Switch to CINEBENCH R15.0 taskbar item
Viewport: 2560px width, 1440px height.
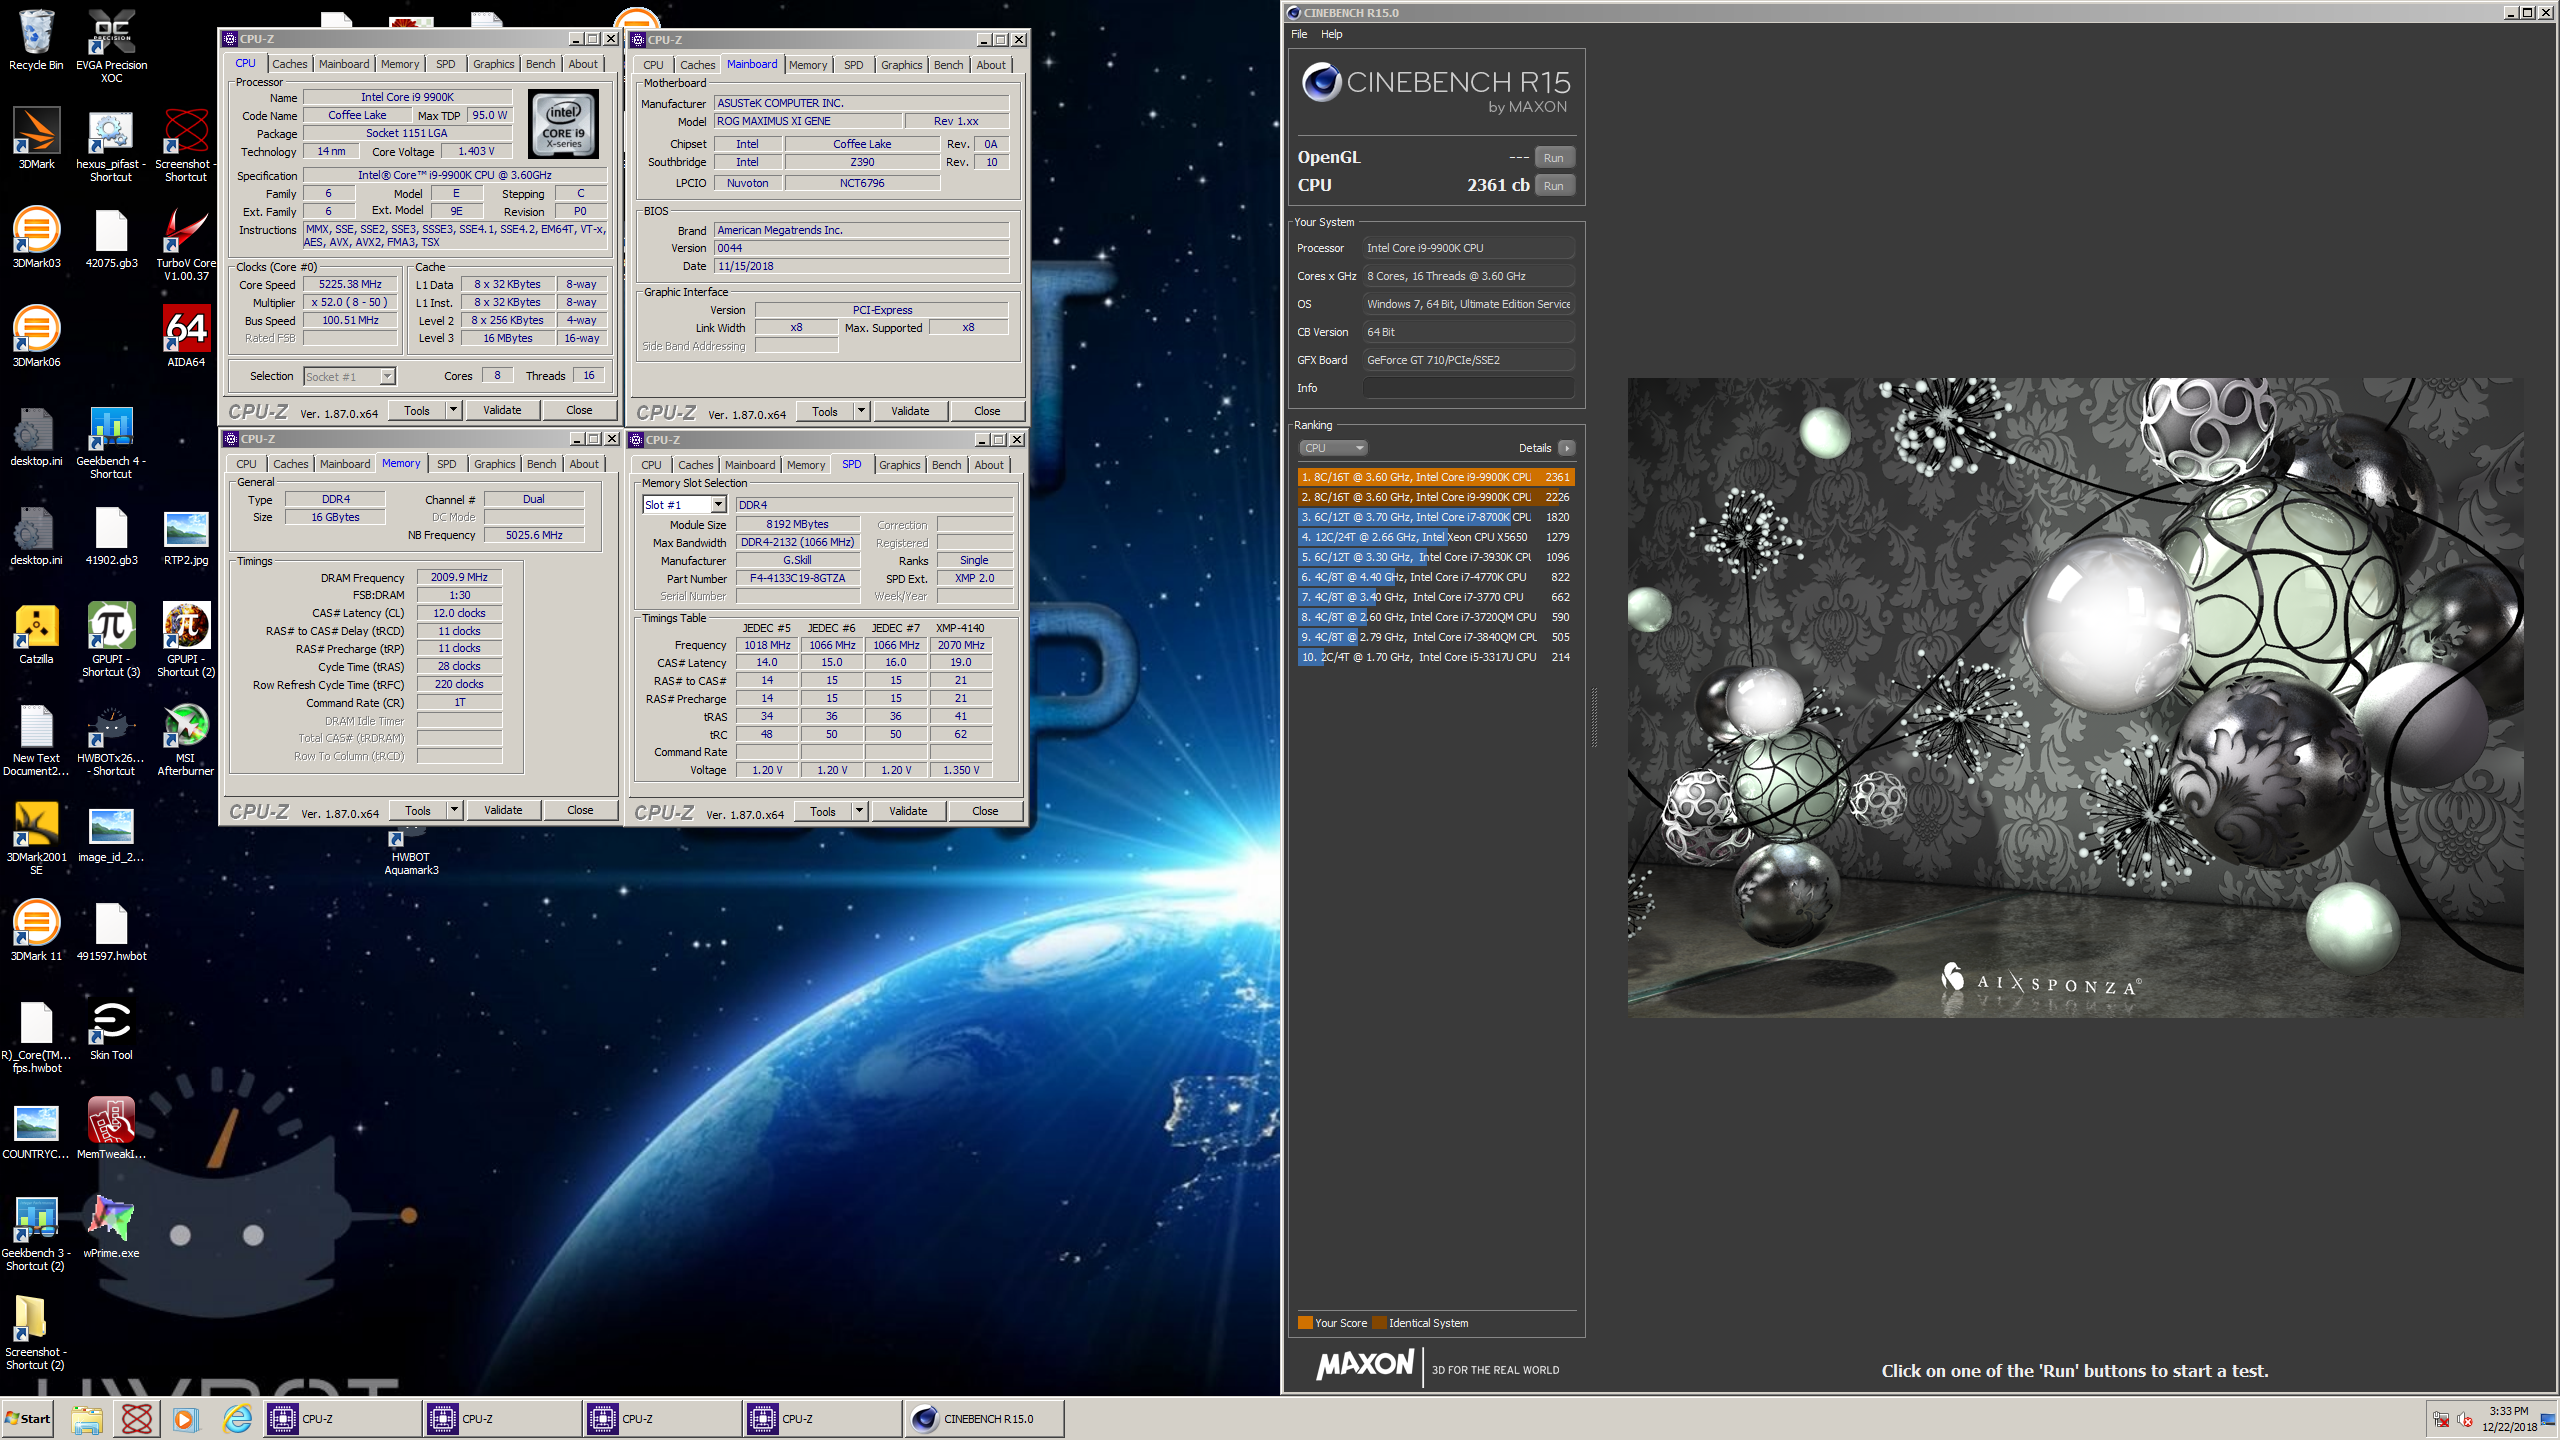tap(985, 1418)
